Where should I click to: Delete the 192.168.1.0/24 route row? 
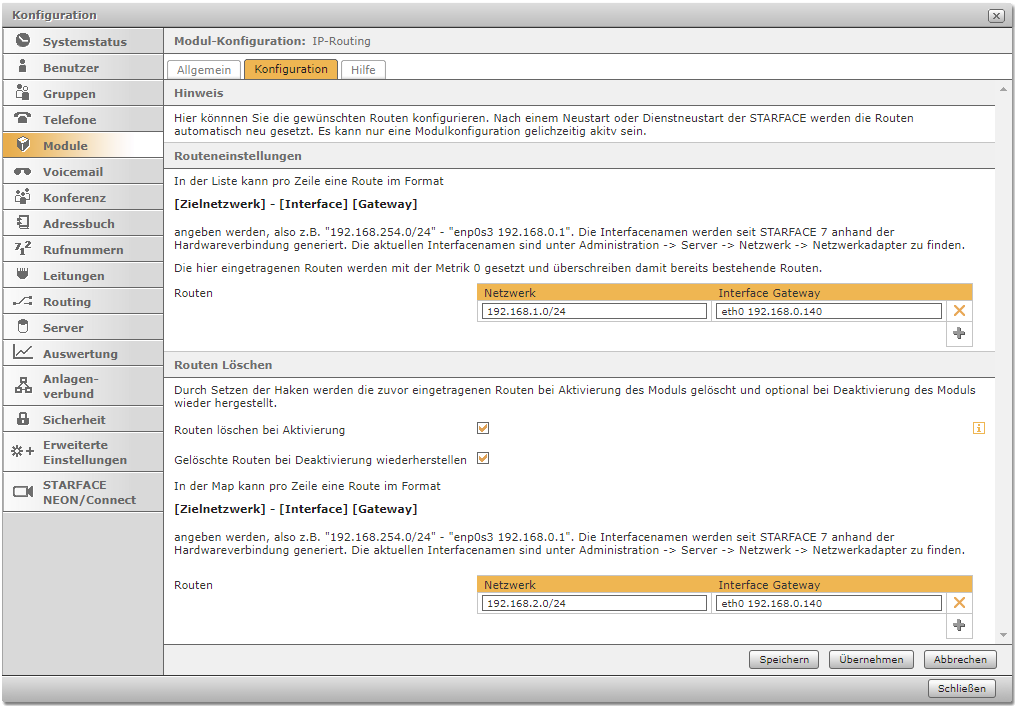[959, 312]
